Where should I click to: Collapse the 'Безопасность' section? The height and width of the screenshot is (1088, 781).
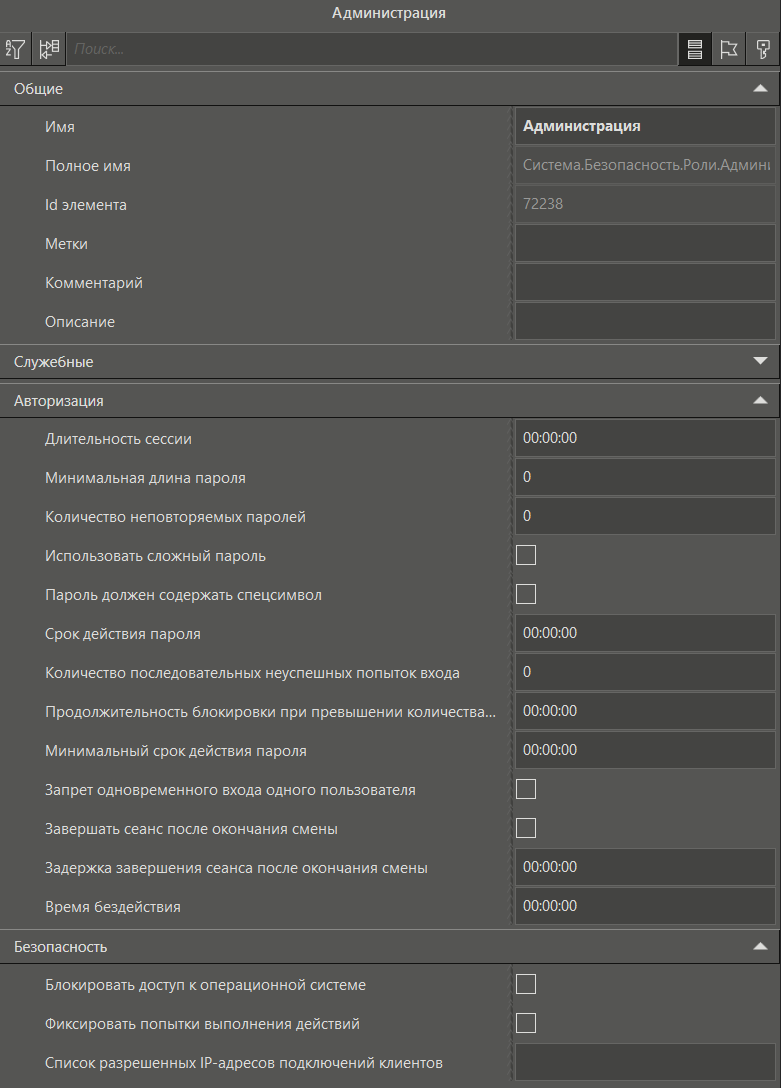pyautogui.click(x=760, y=946)
